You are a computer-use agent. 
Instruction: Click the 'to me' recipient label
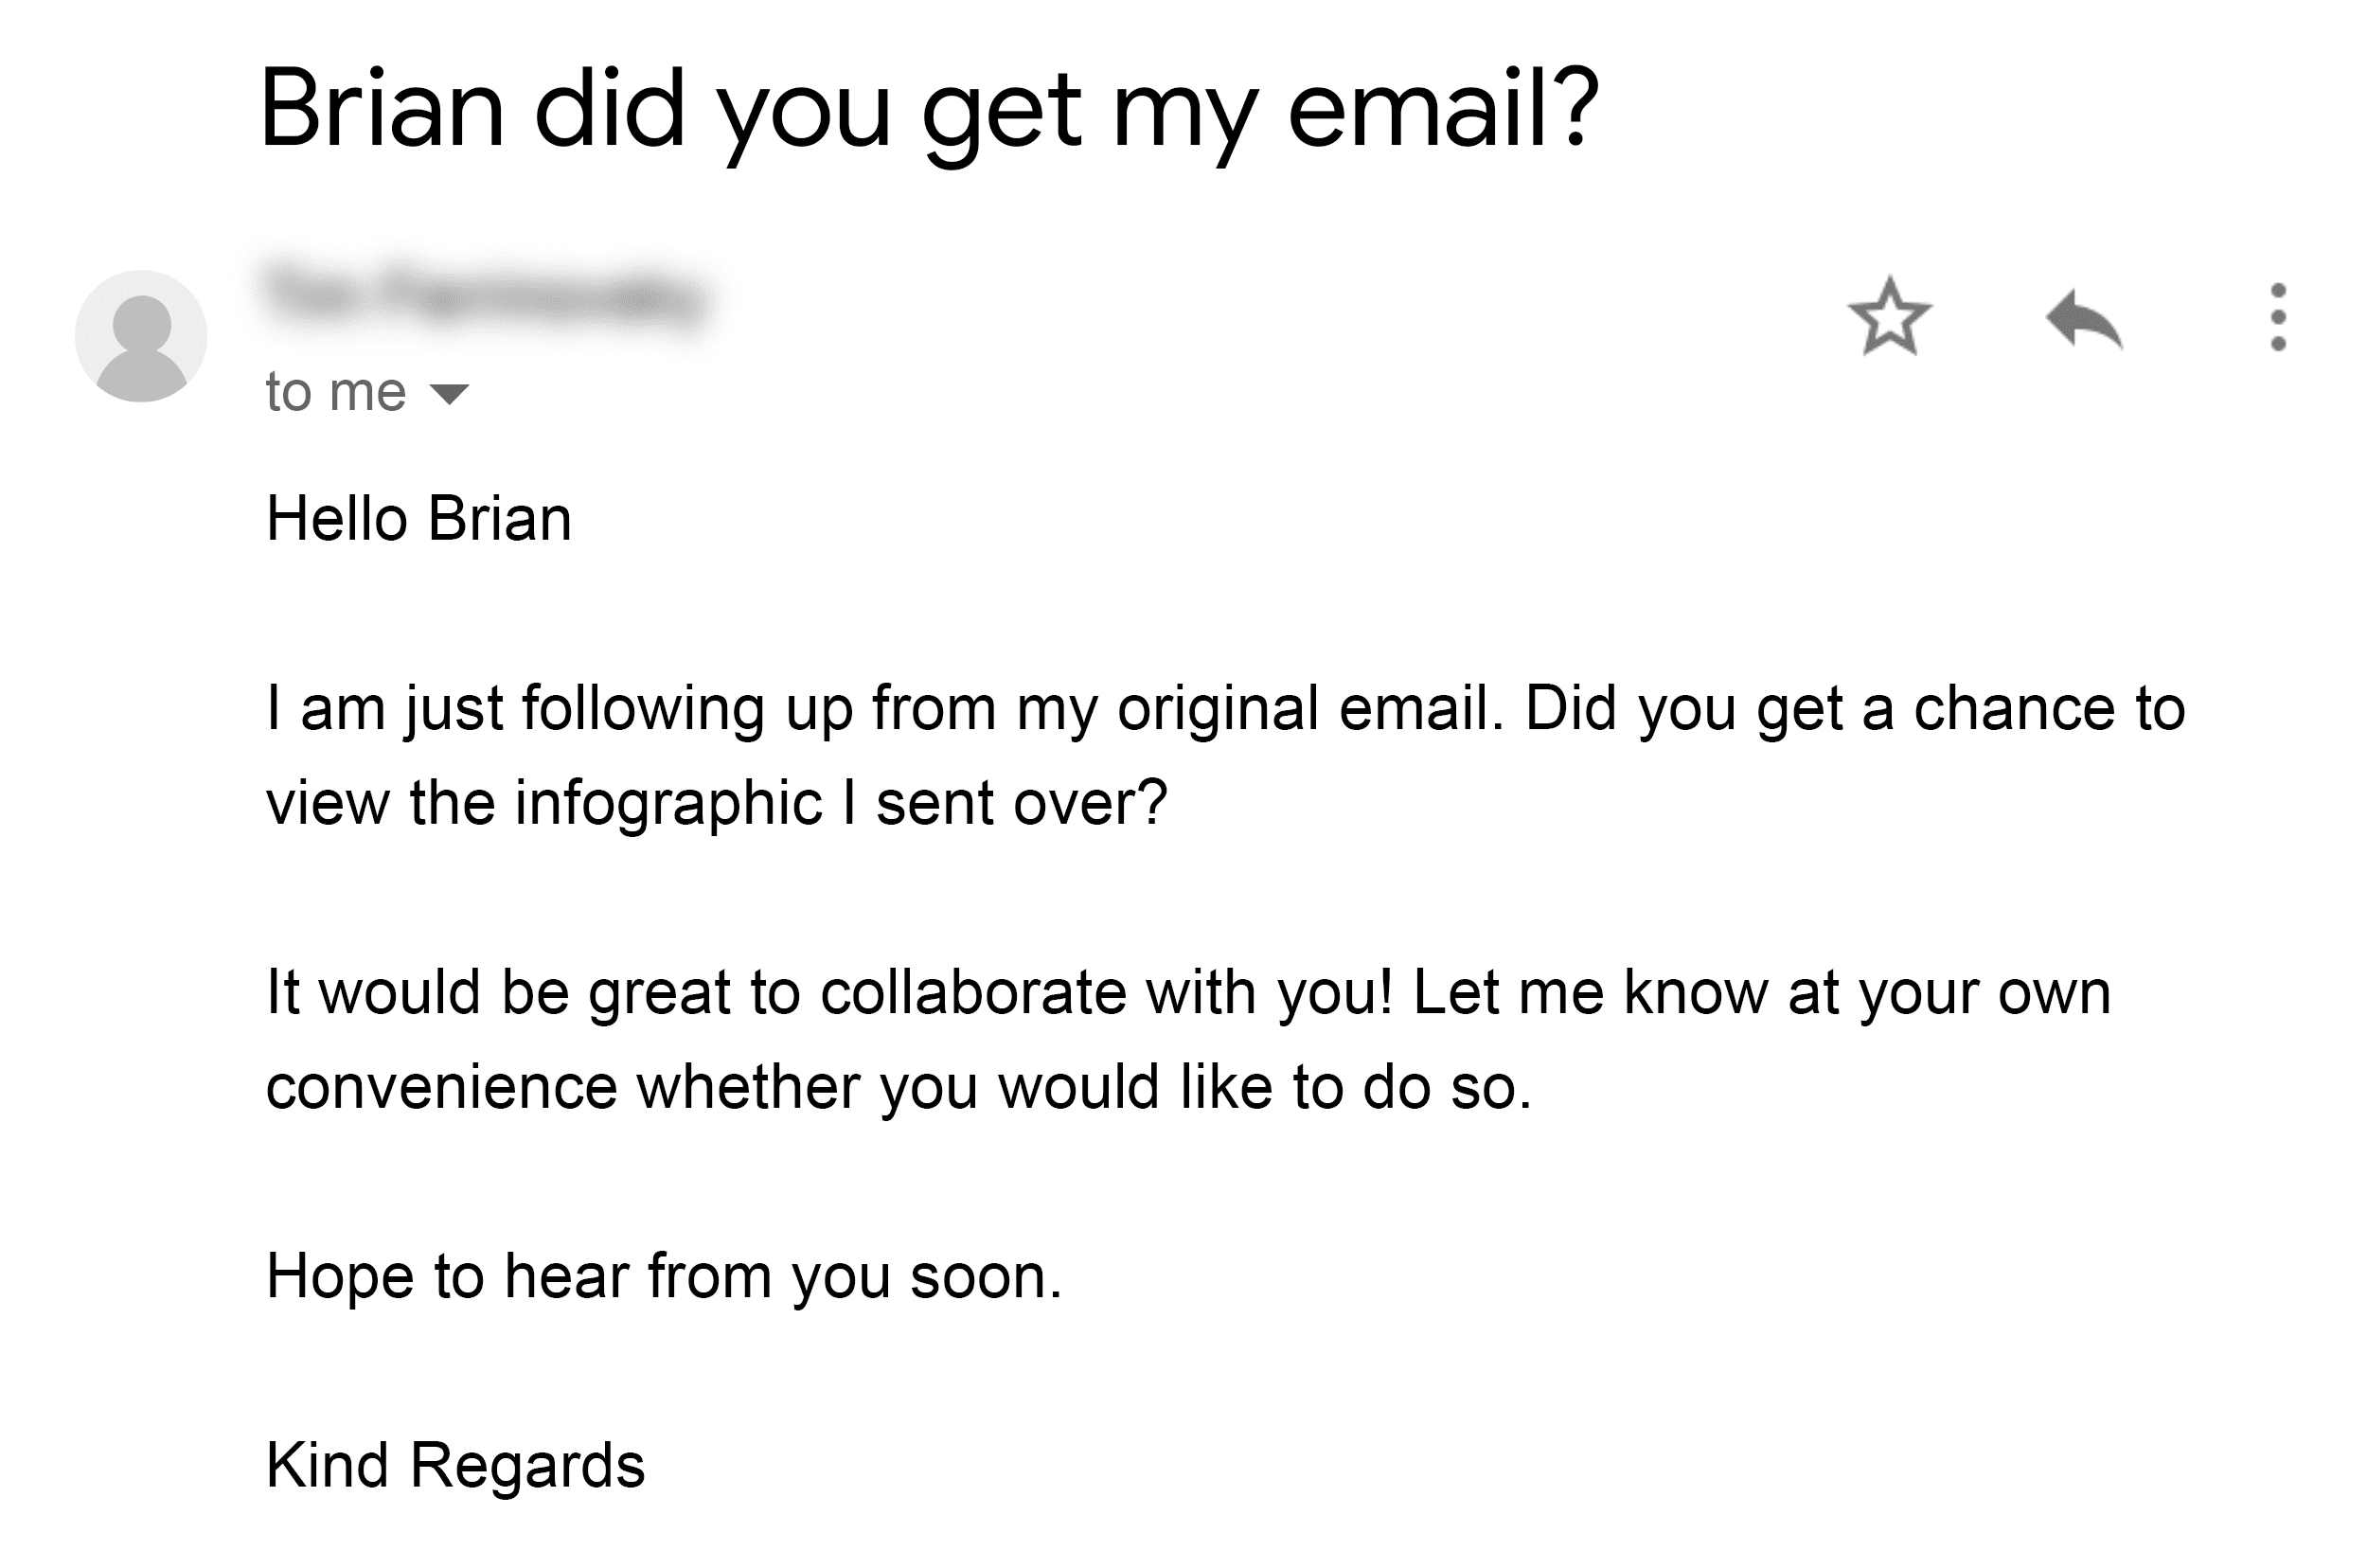[333, 392]
